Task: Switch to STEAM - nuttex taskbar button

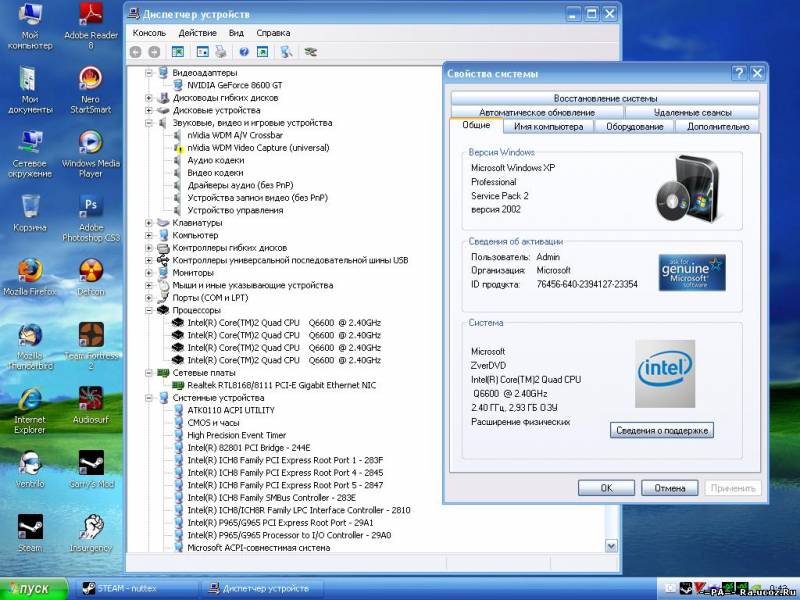Action: (137, 588)
